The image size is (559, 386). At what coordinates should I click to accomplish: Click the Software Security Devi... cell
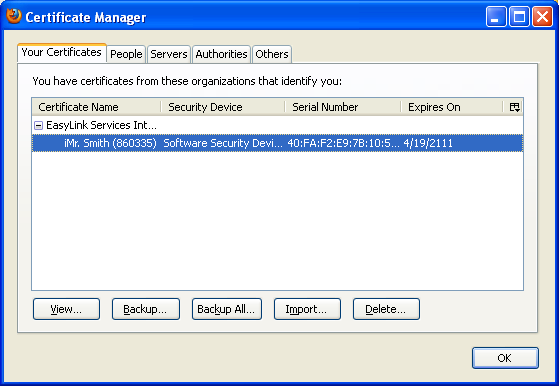coord(222,143)
